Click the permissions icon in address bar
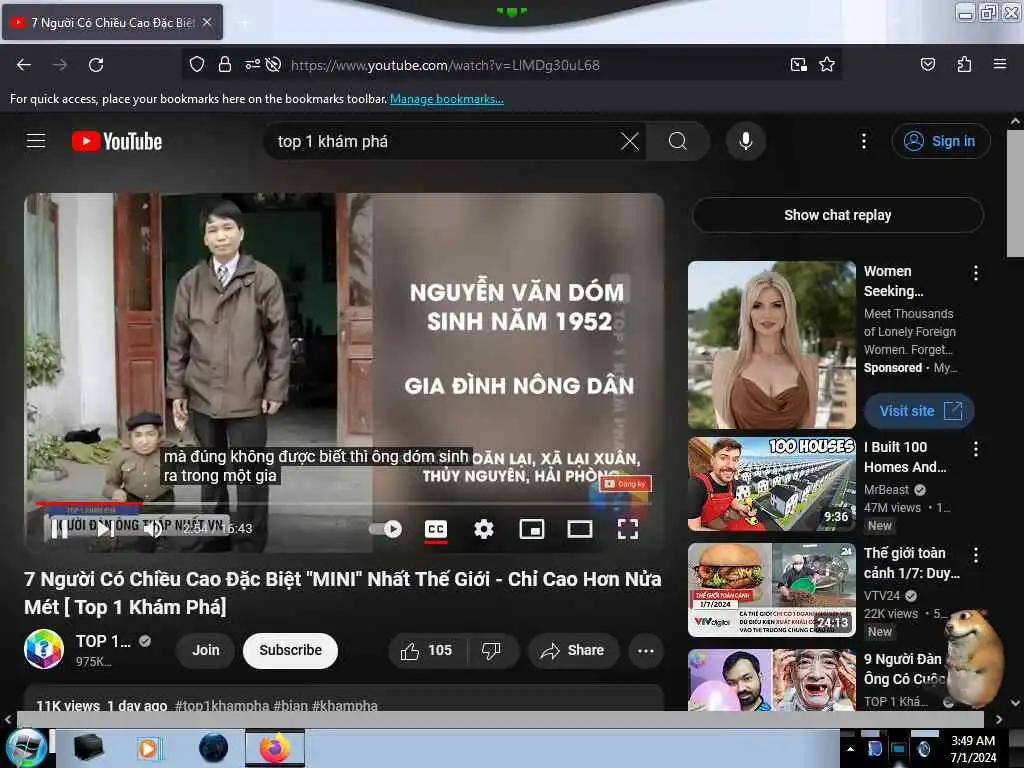 252,64
